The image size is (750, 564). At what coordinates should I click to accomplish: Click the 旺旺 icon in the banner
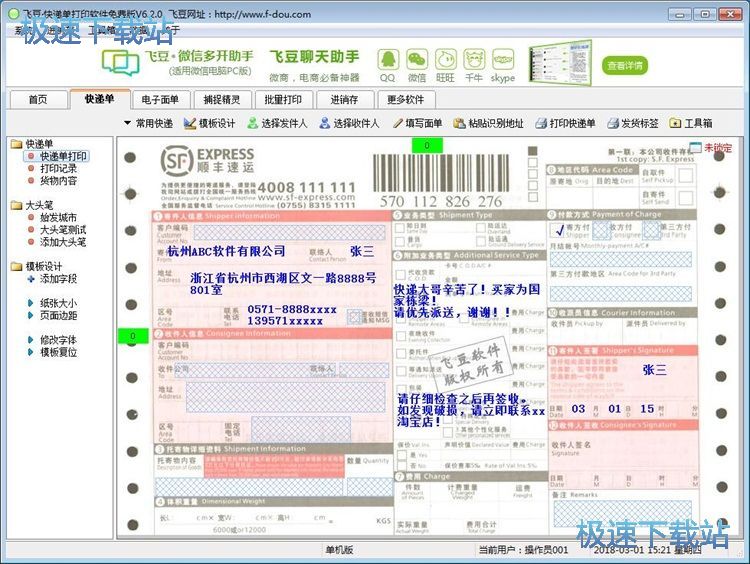coord(445,60)
